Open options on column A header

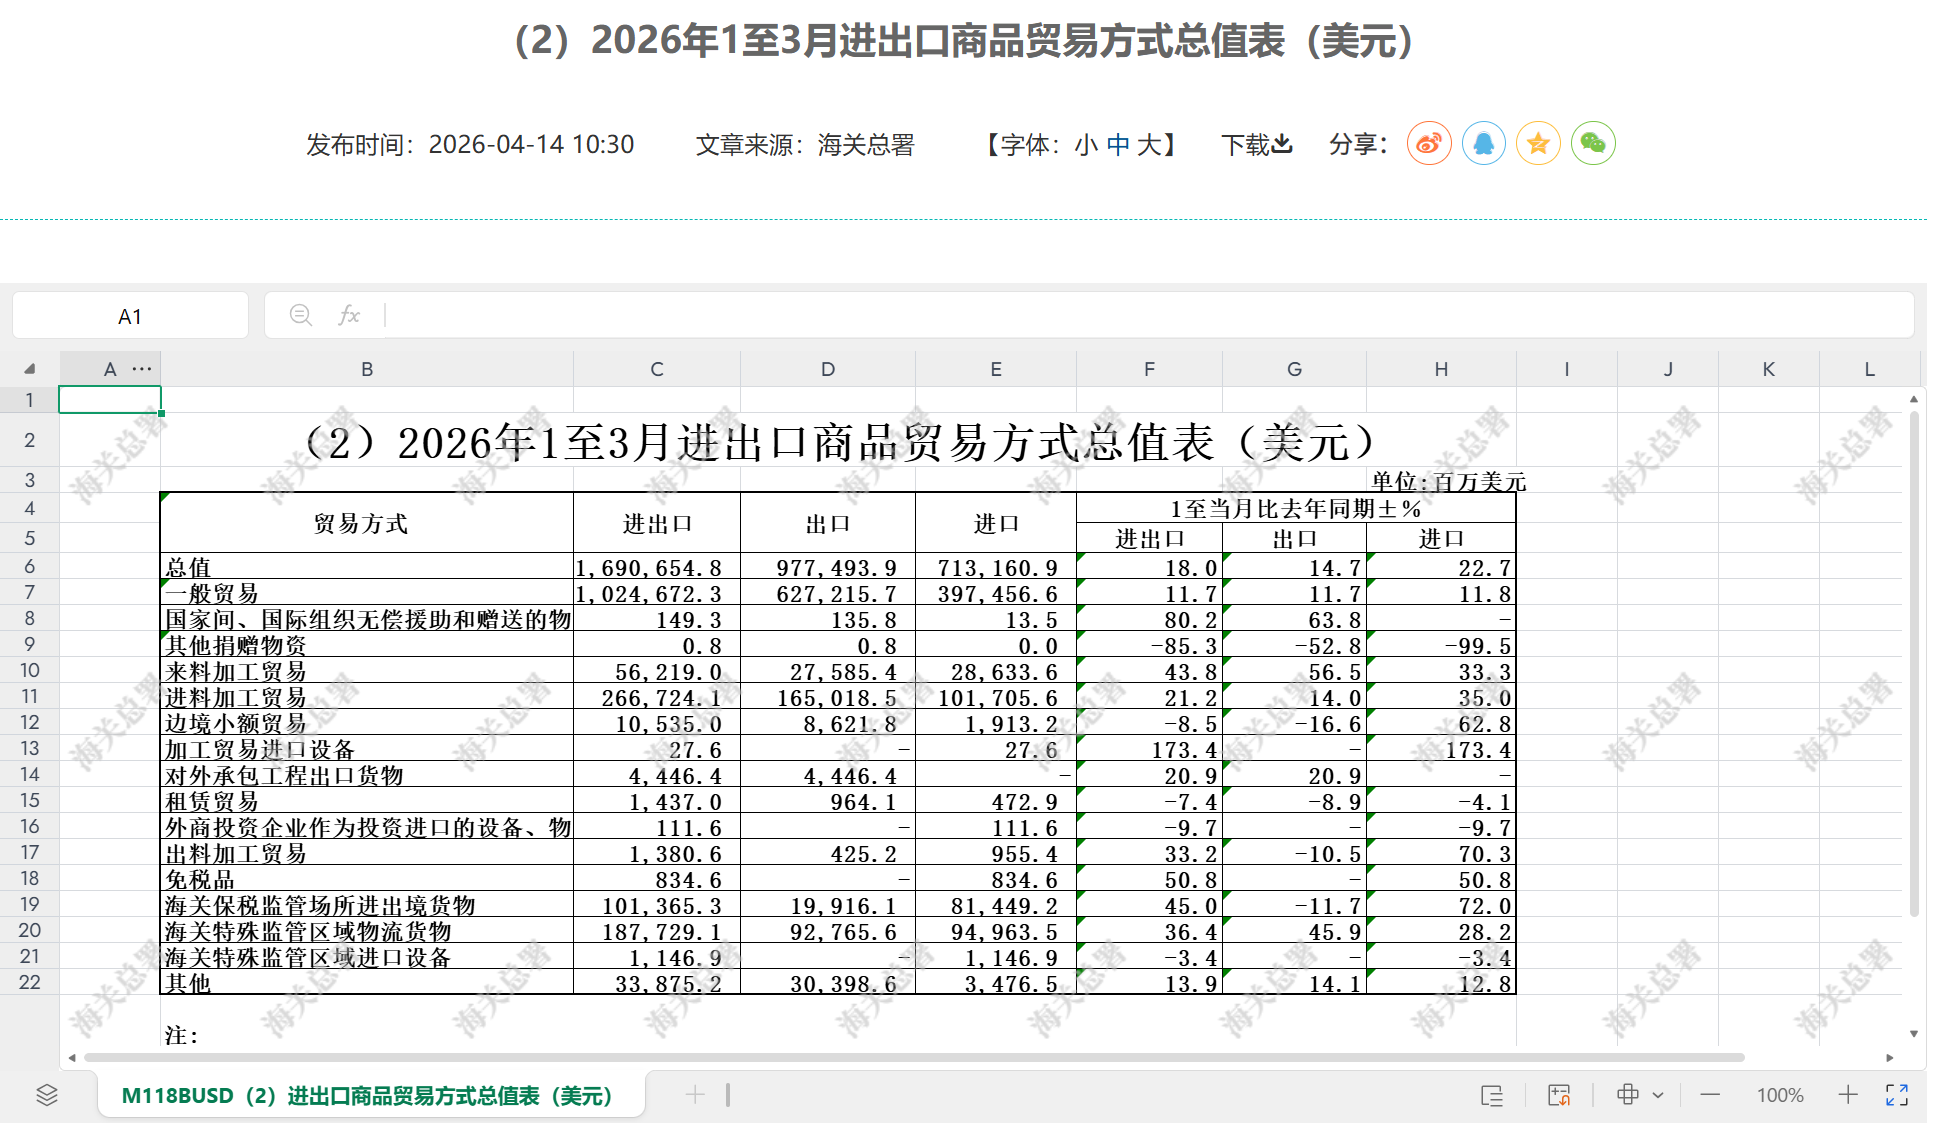142,368
